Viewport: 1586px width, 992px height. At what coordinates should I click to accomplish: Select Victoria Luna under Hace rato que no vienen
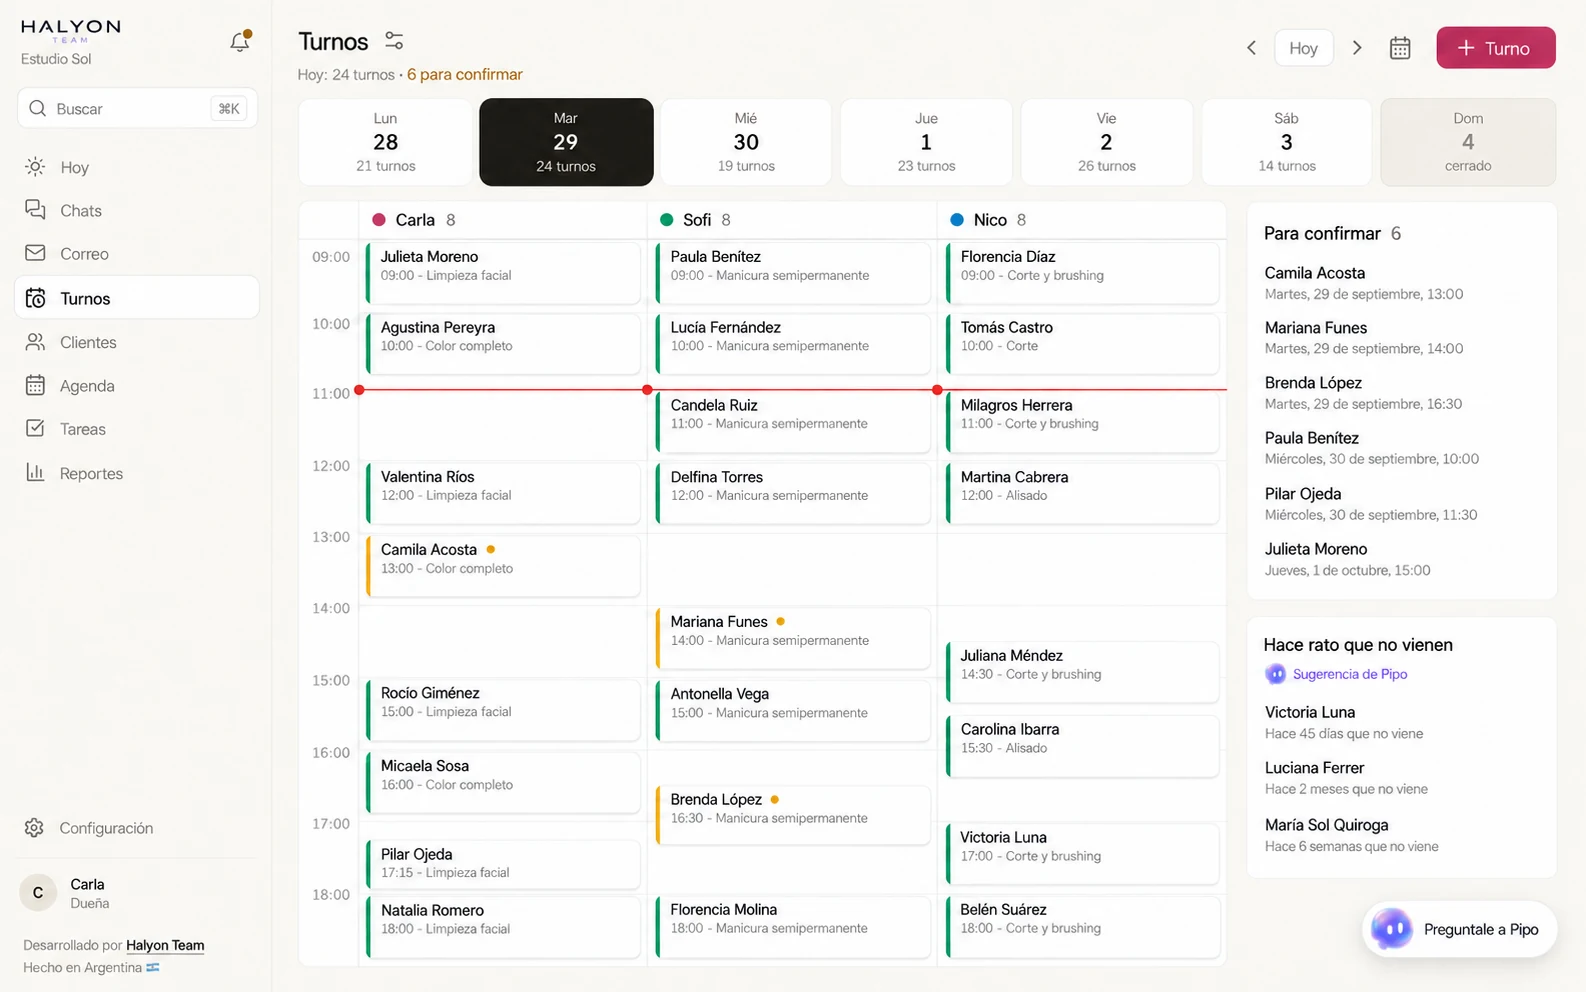(1343, 722)
